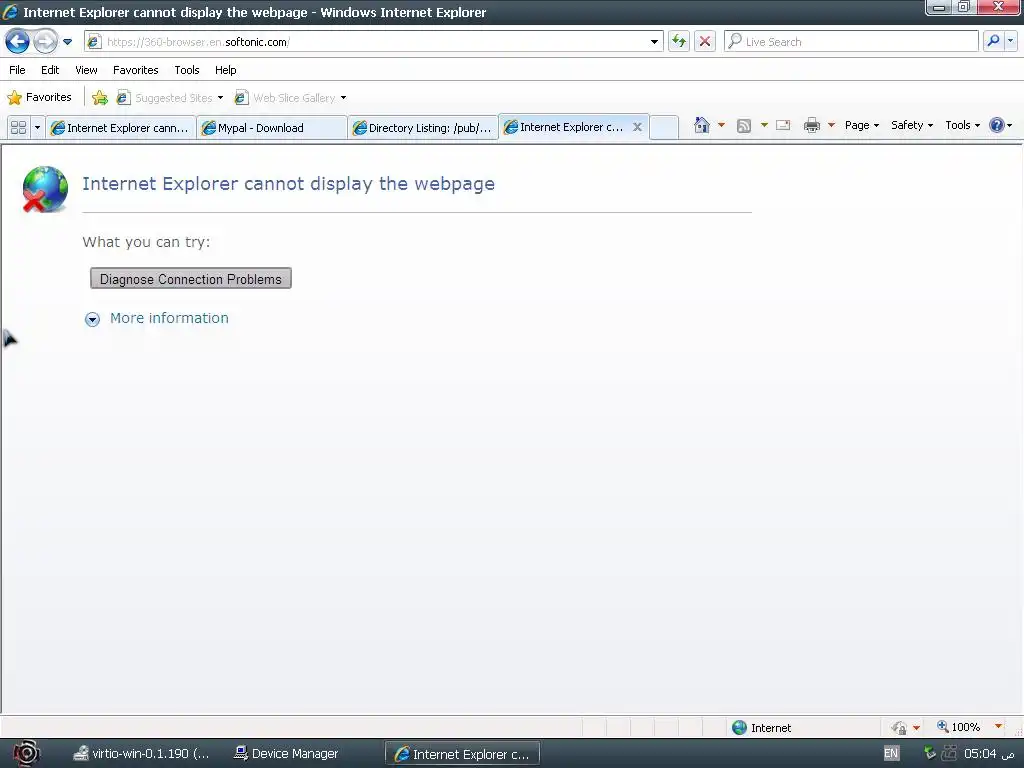Expand the address bar history dropdown
The width and height of the screenshot is (1024, 768).
654,42
